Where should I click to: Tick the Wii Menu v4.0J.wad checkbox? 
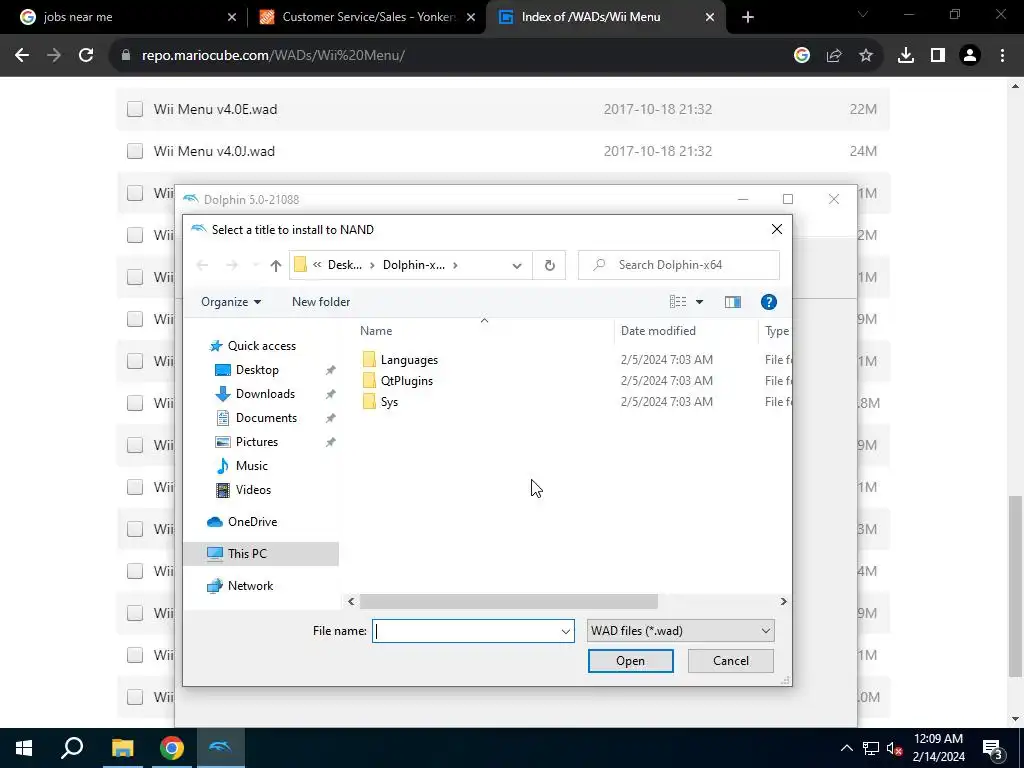[x=135, y=151]
